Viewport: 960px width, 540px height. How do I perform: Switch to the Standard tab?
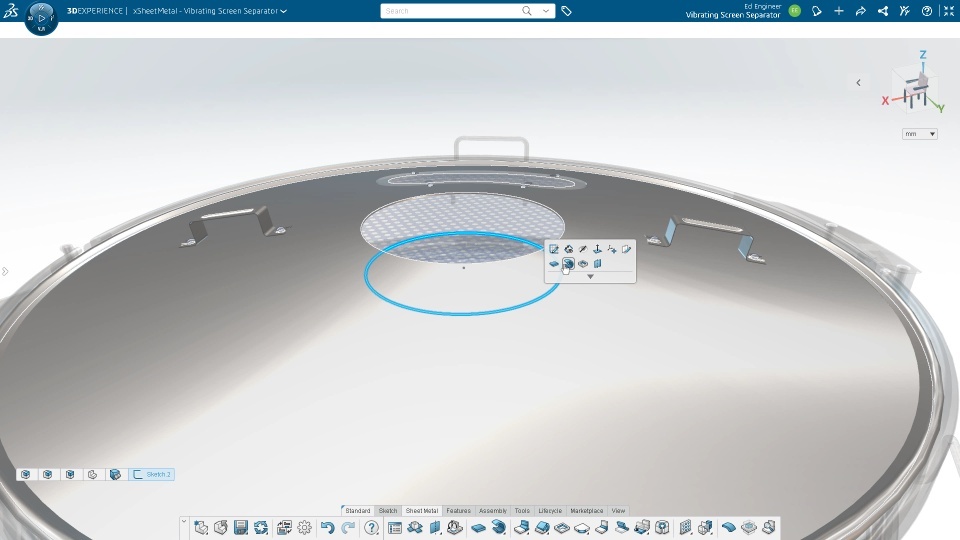point(358,511)
